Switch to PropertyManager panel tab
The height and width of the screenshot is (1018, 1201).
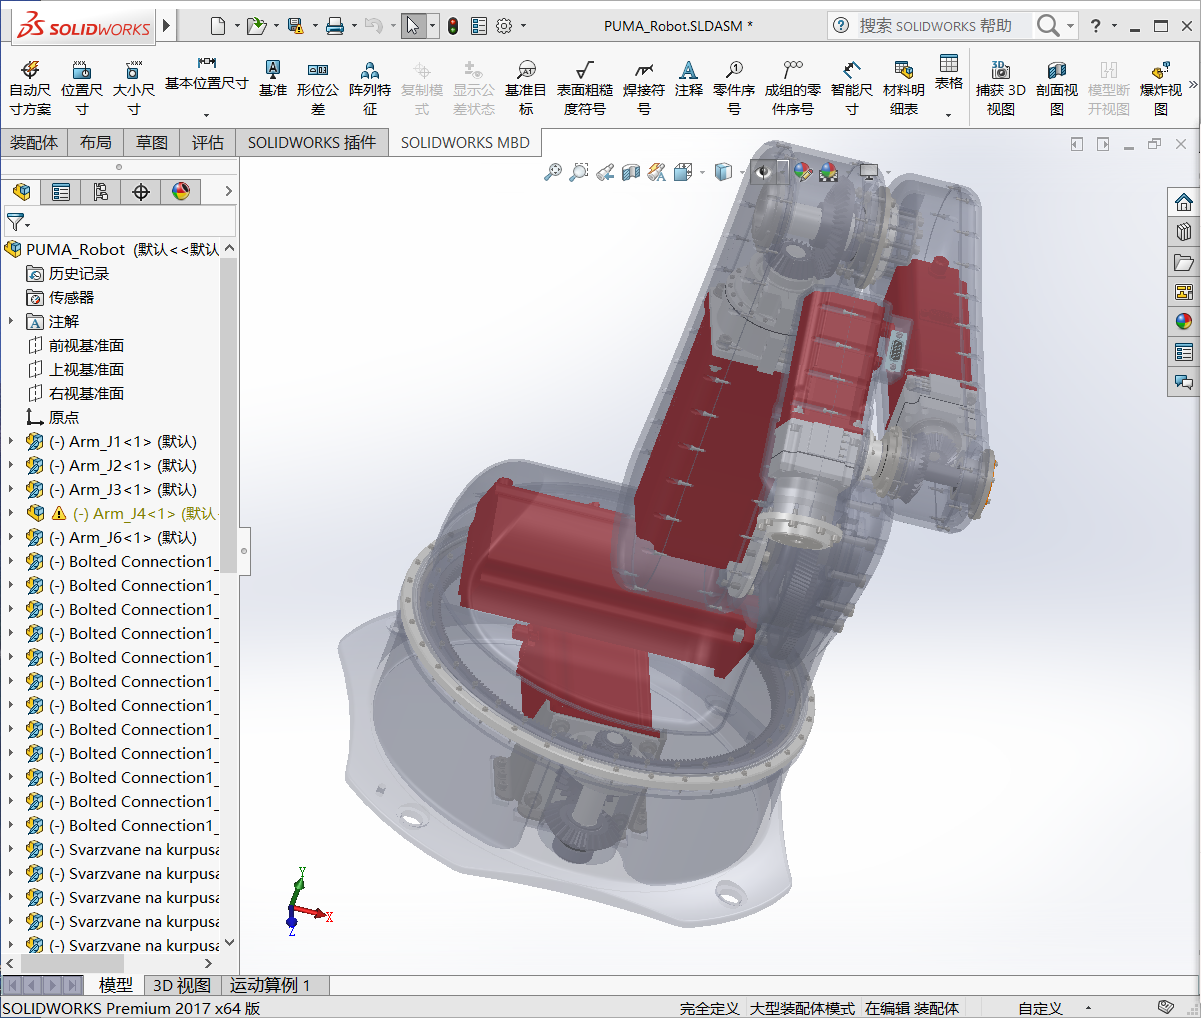coord(61,191)
